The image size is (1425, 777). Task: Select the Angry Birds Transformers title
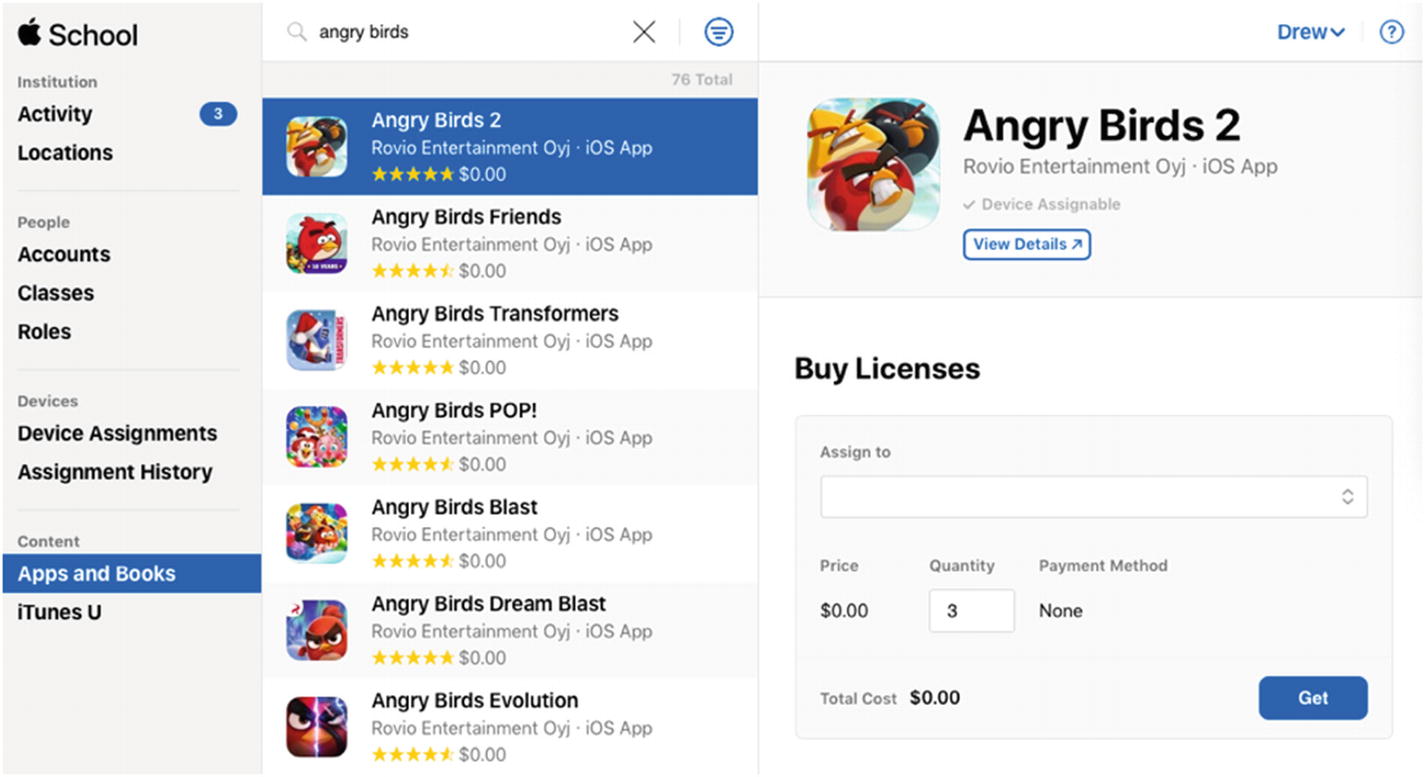495,314
